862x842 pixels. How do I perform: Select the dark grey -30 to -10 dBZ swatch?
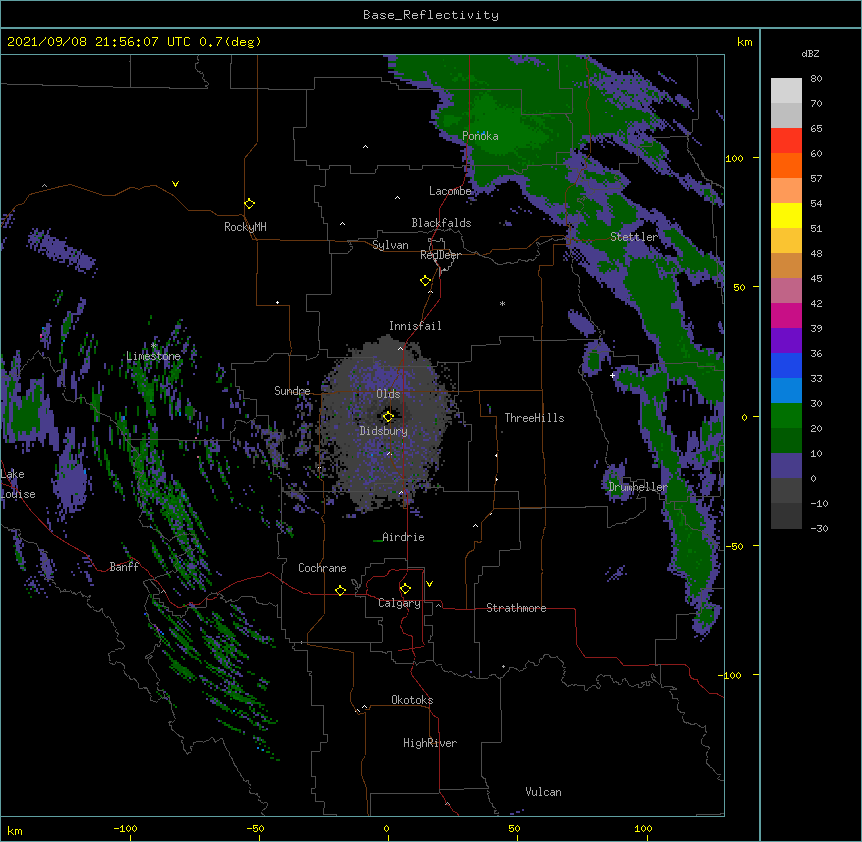[x=786, y=516]
